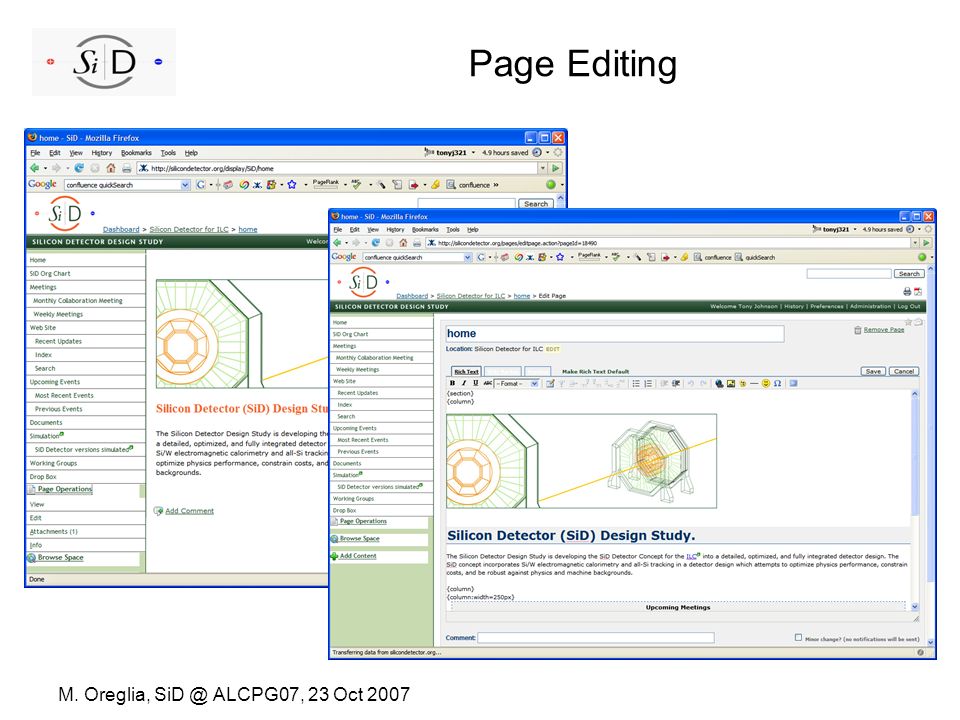
Task: Click the printer icon below the Search button
Action: pos(907,291)
